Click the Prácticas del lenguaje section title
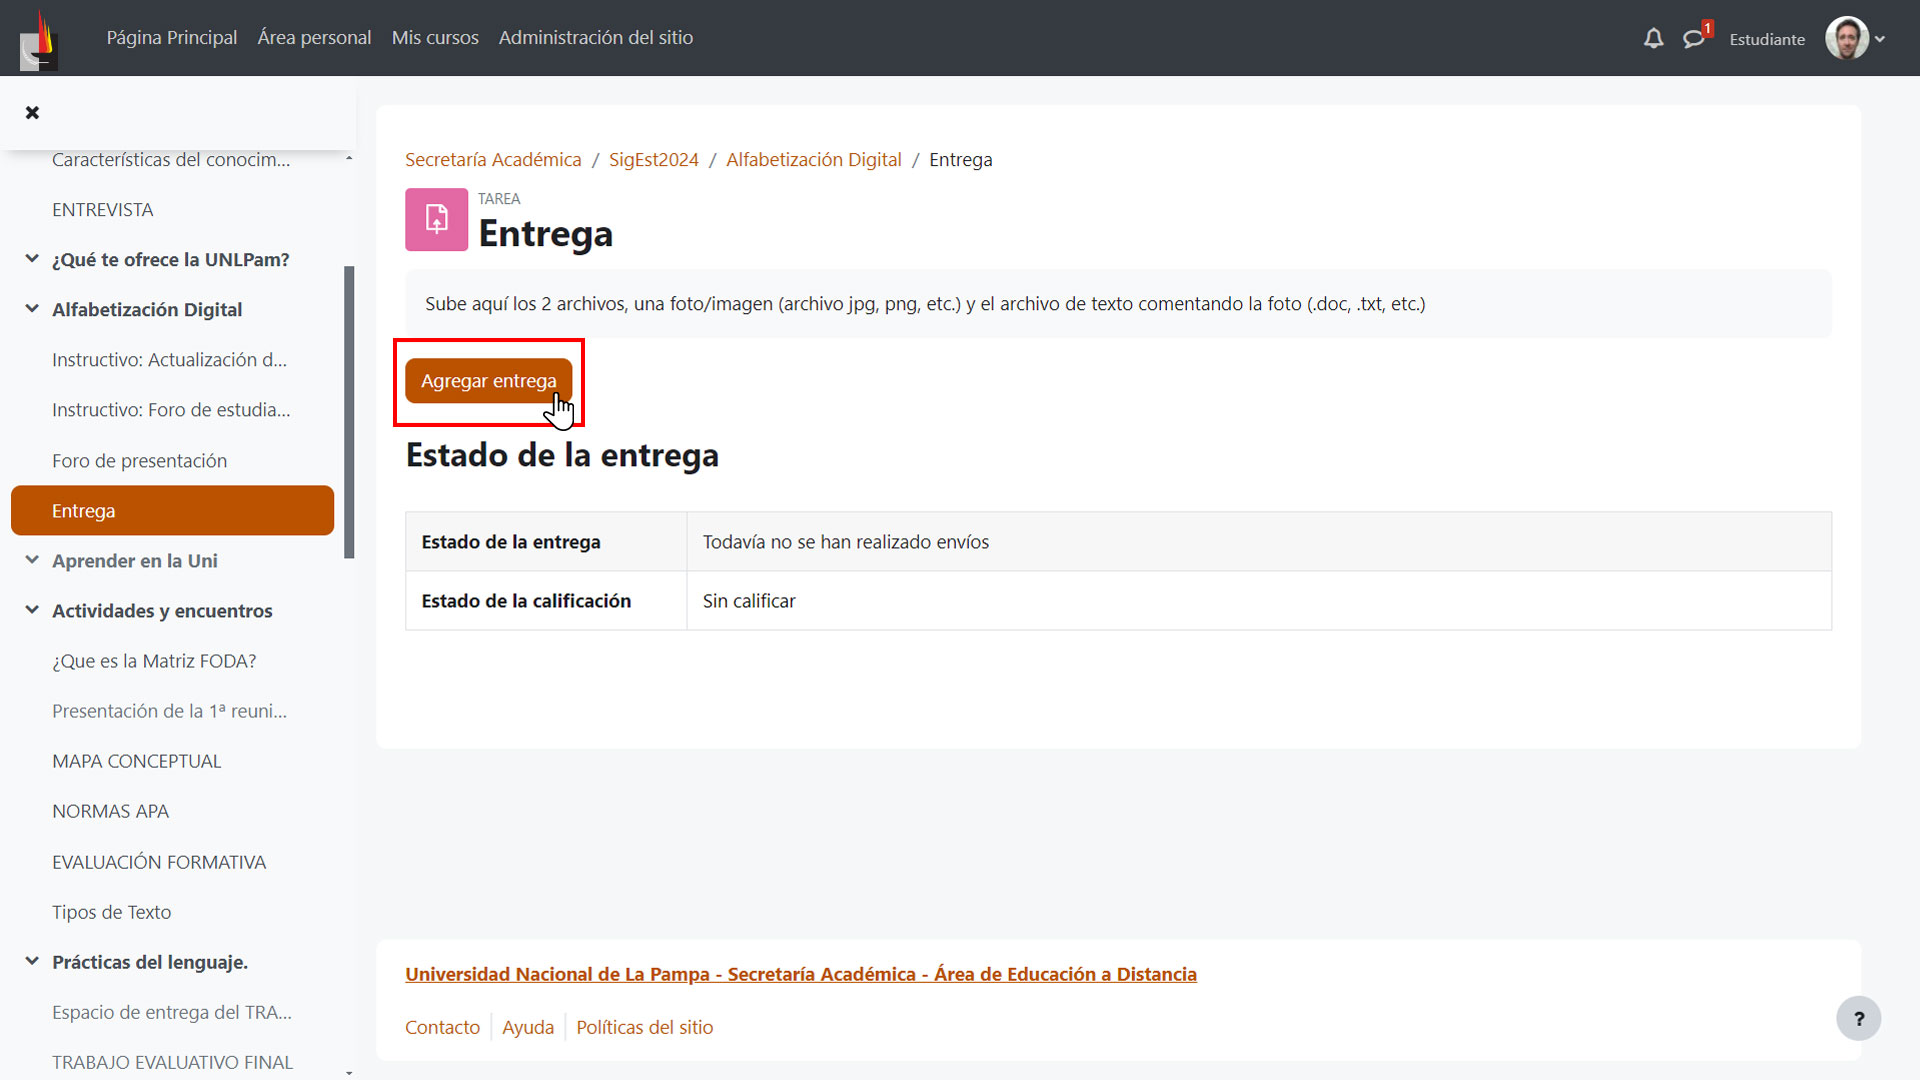The image size is (1920, 1080). point(150,962)
